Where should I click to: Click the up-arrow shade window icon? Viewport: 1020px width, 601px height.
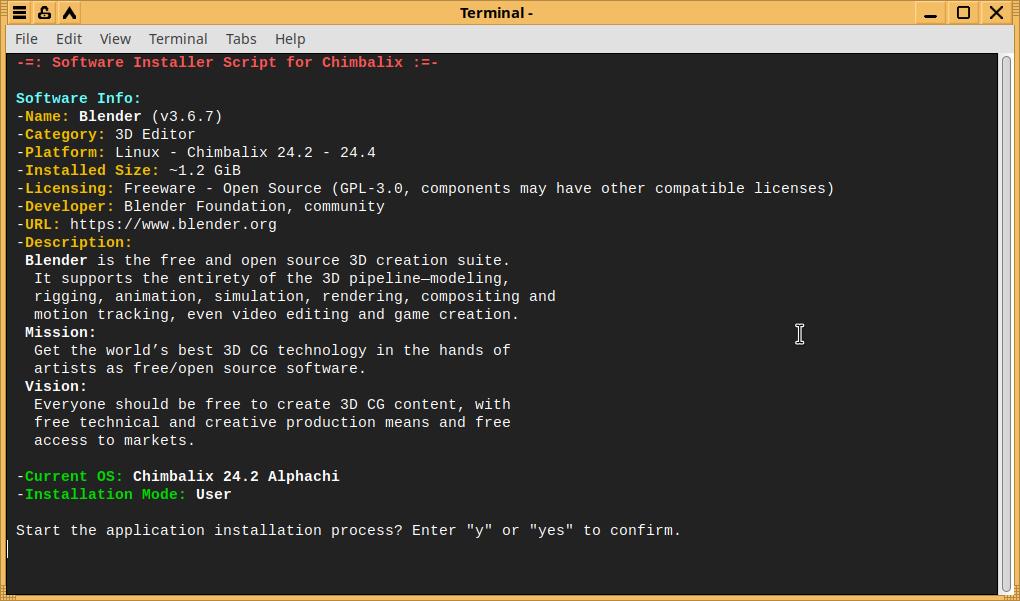pos(69,13)
